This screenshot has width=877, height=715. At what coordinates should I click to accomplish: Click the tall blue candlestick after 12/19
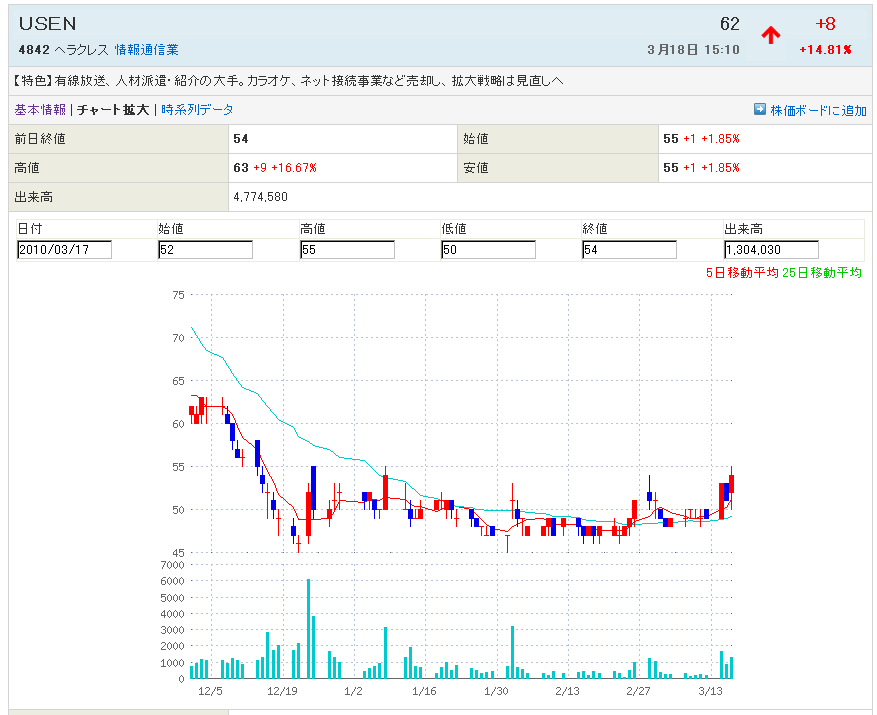pos(313,488)
